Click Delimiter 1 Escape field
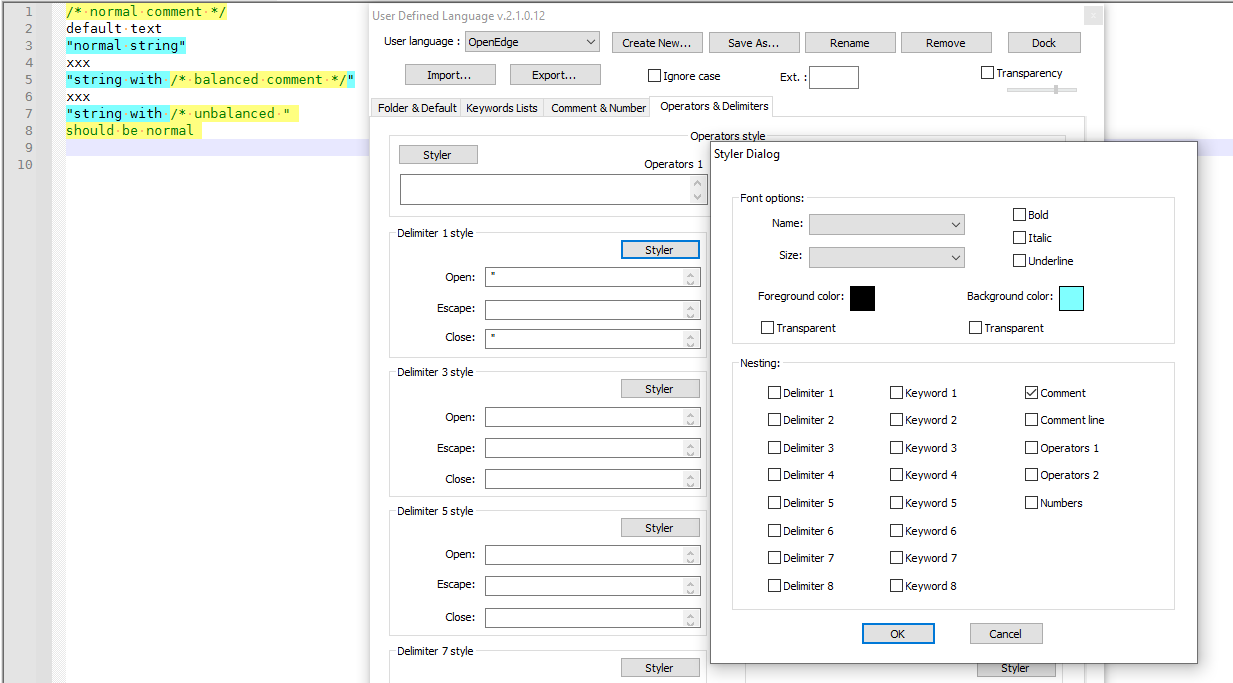 click(x=593, y=309)
